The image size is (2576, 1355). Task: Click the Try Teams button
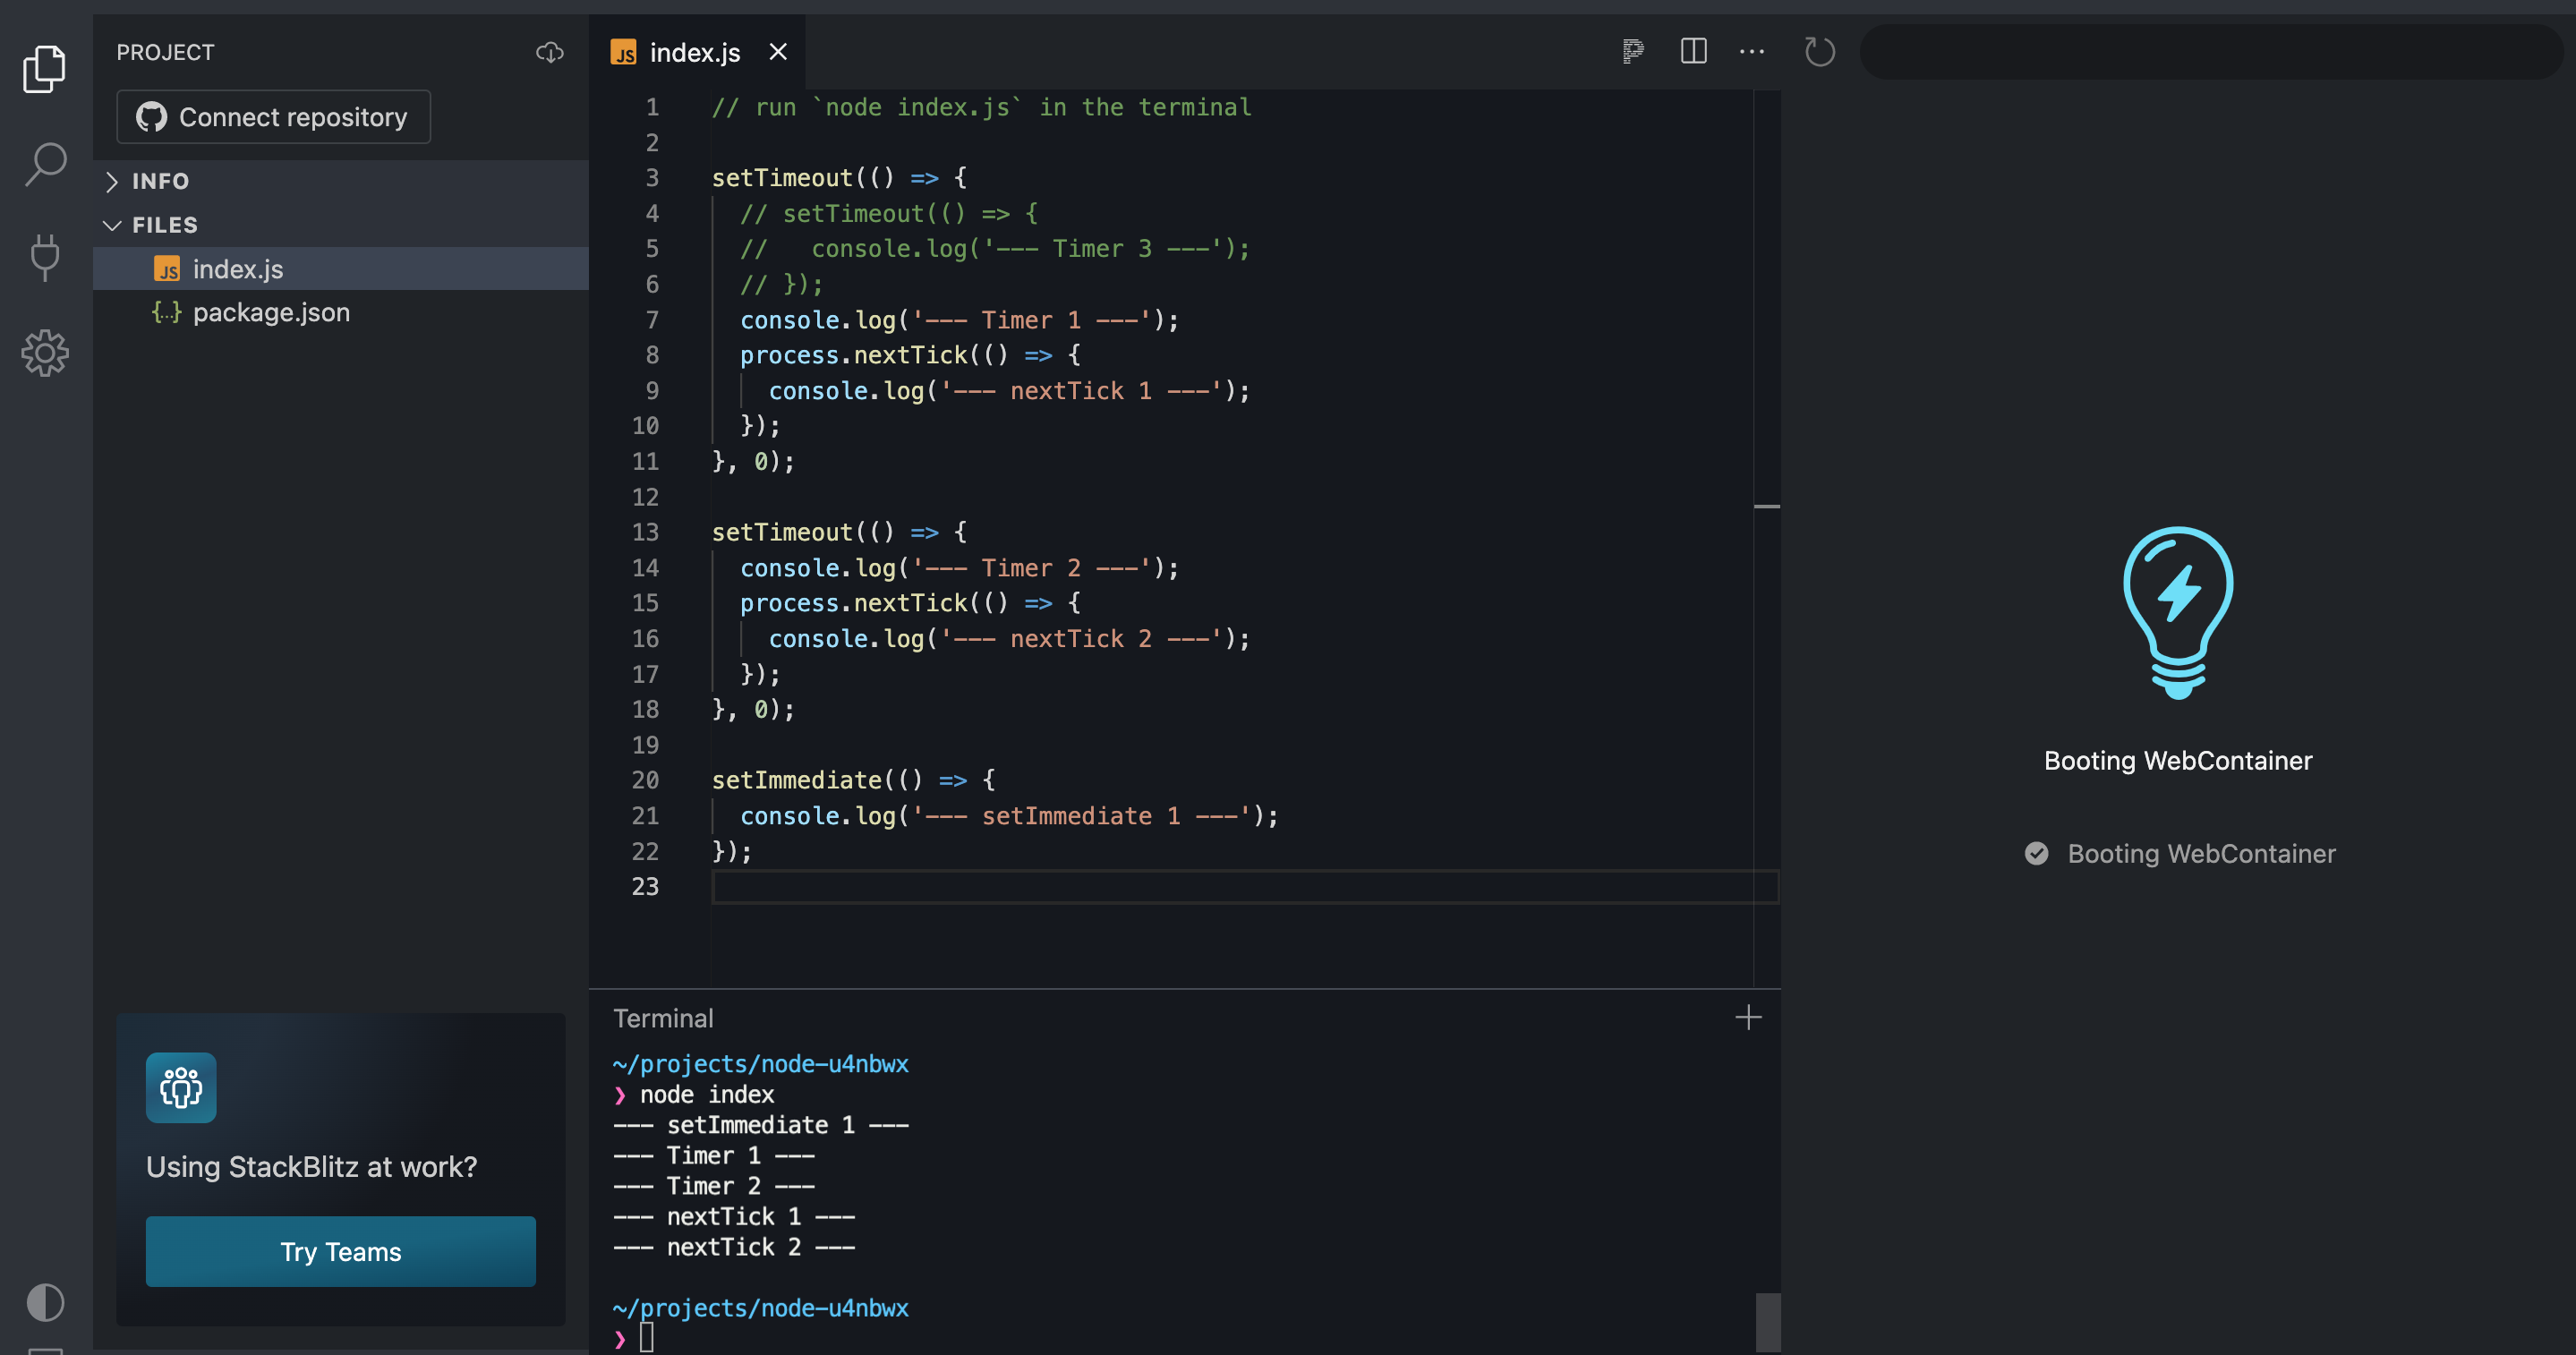pos(340,1251)
